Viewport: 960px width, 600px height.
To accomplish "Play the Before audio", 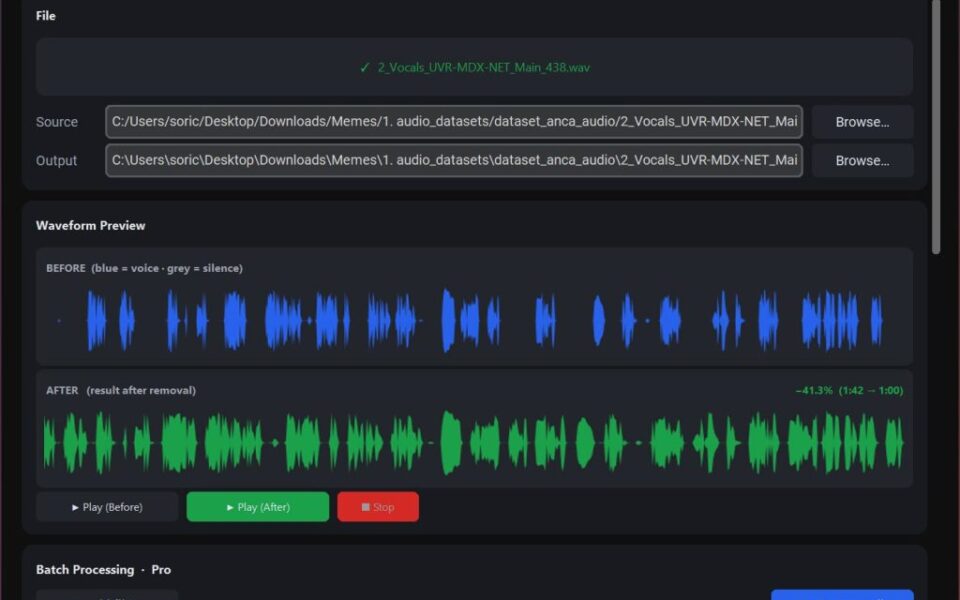I will click(x=107, y=507).
